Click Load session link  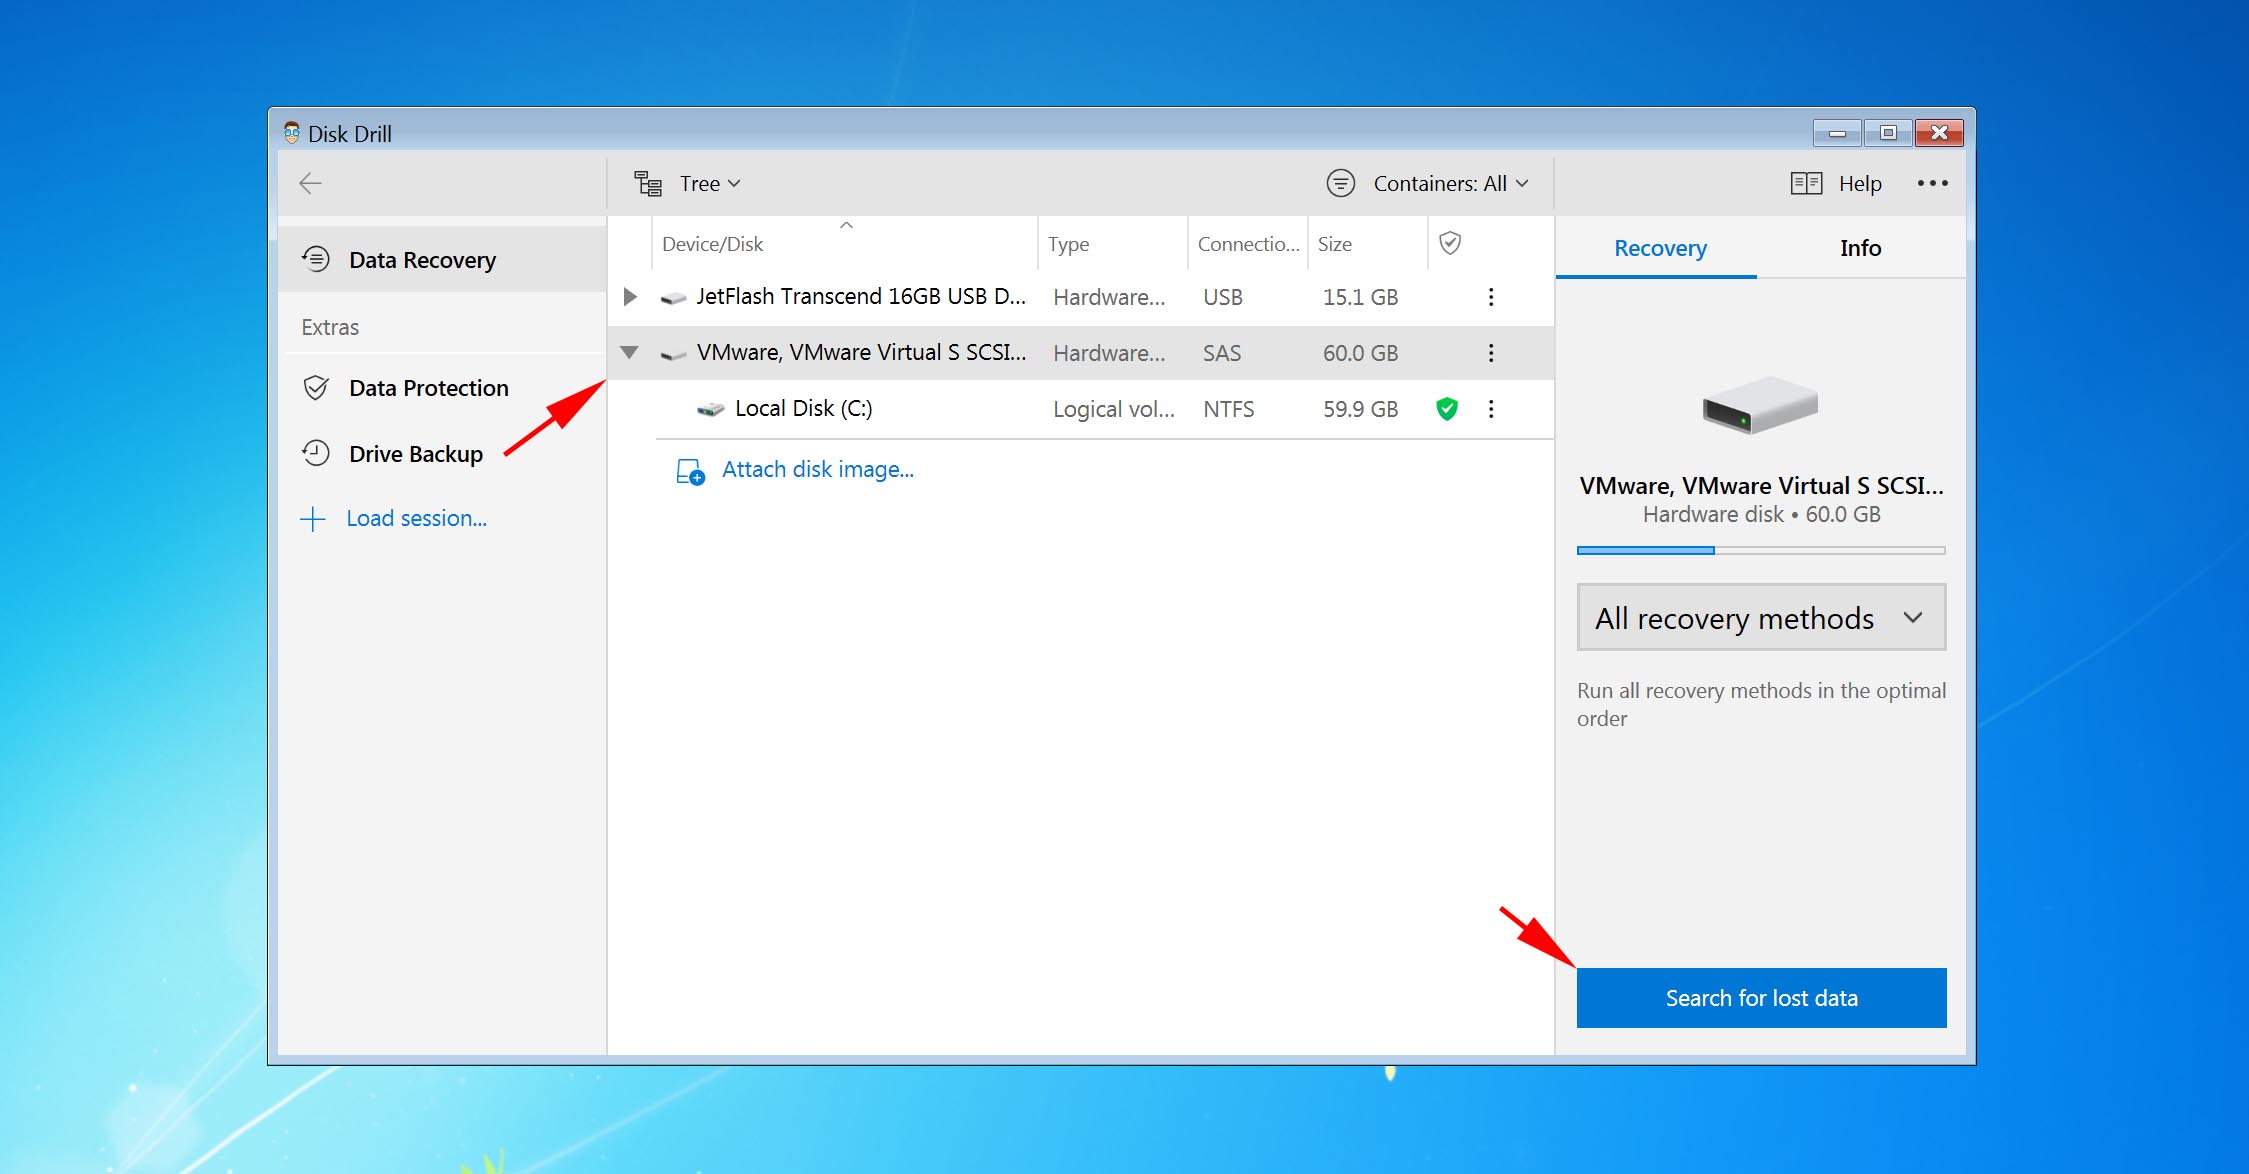pyautogui.click(x=414, y=518)
